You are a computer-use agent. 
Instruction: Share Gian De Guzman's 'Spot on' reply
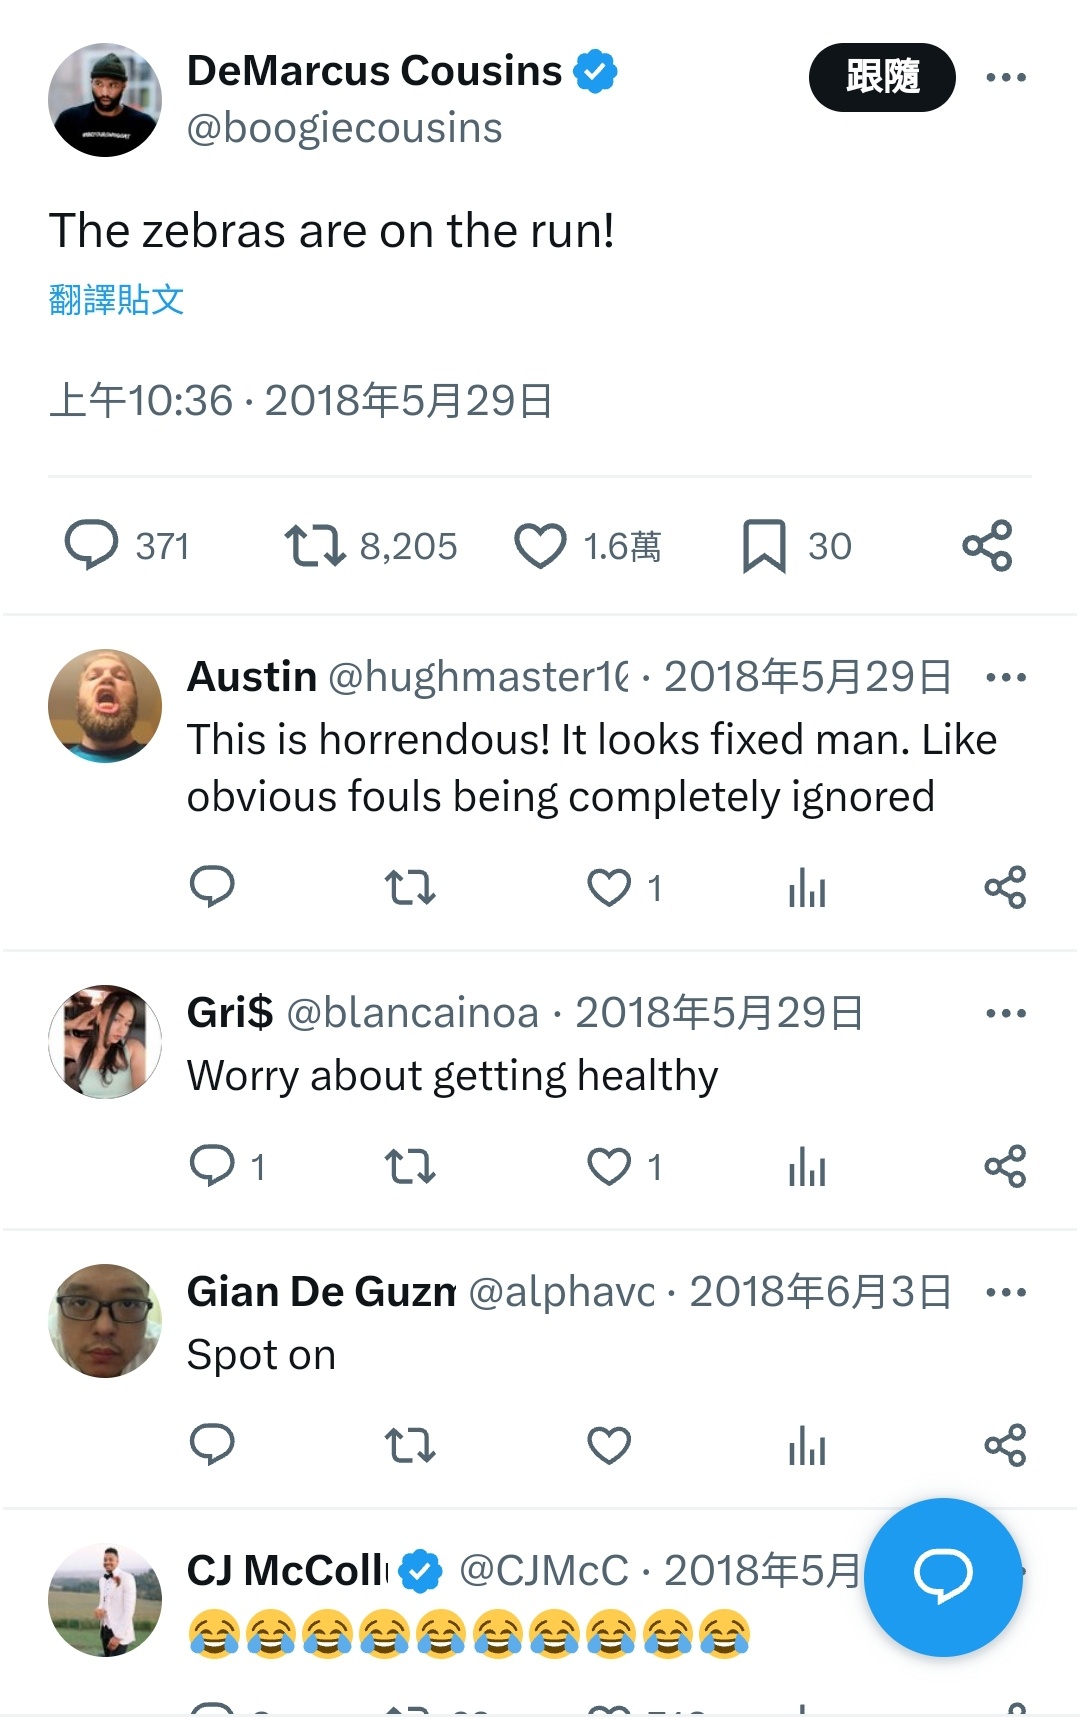1005,1445
